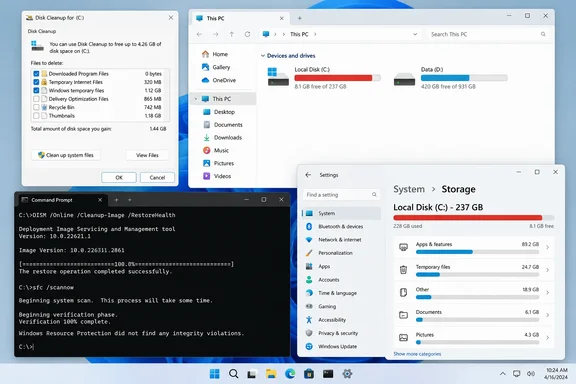Click Cancel in Disk Cleanup dialog

(157, 177)
